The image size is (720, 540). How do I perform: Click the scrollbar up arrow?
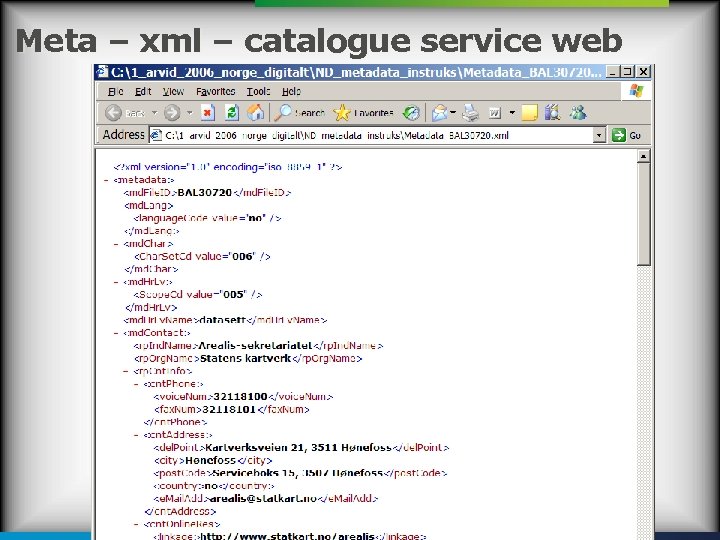pyautogui.click(x=643, y=156)
